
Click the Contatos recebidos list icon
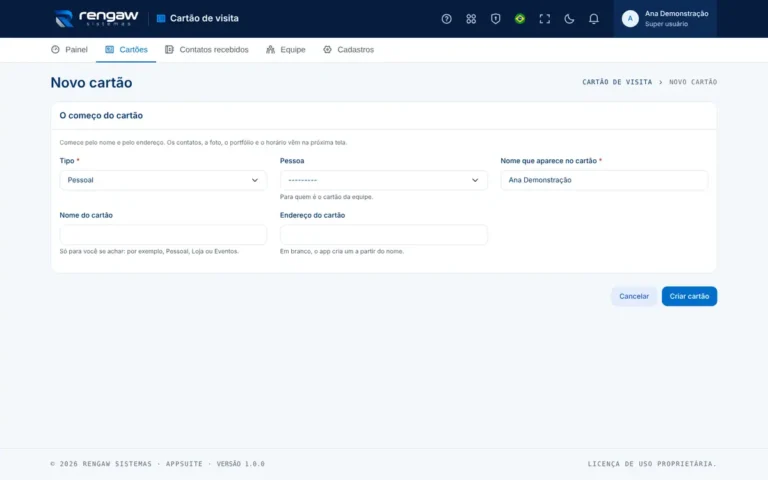[x=169, y=49]
